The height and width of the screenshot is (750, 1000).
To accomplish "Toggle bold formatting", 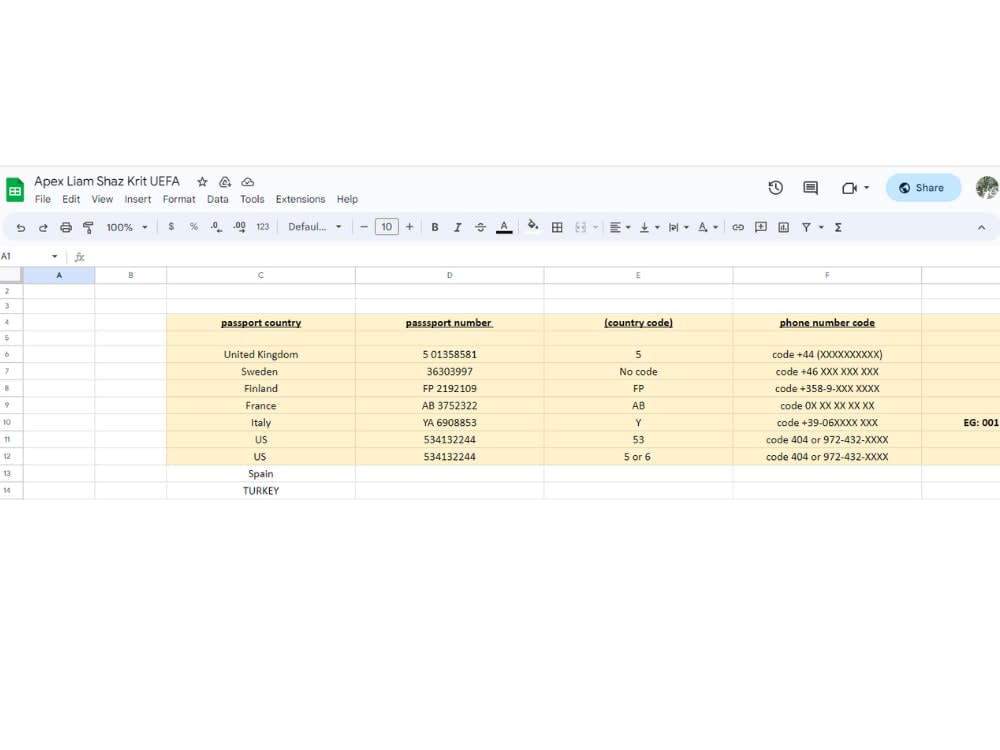I will 434,227.
